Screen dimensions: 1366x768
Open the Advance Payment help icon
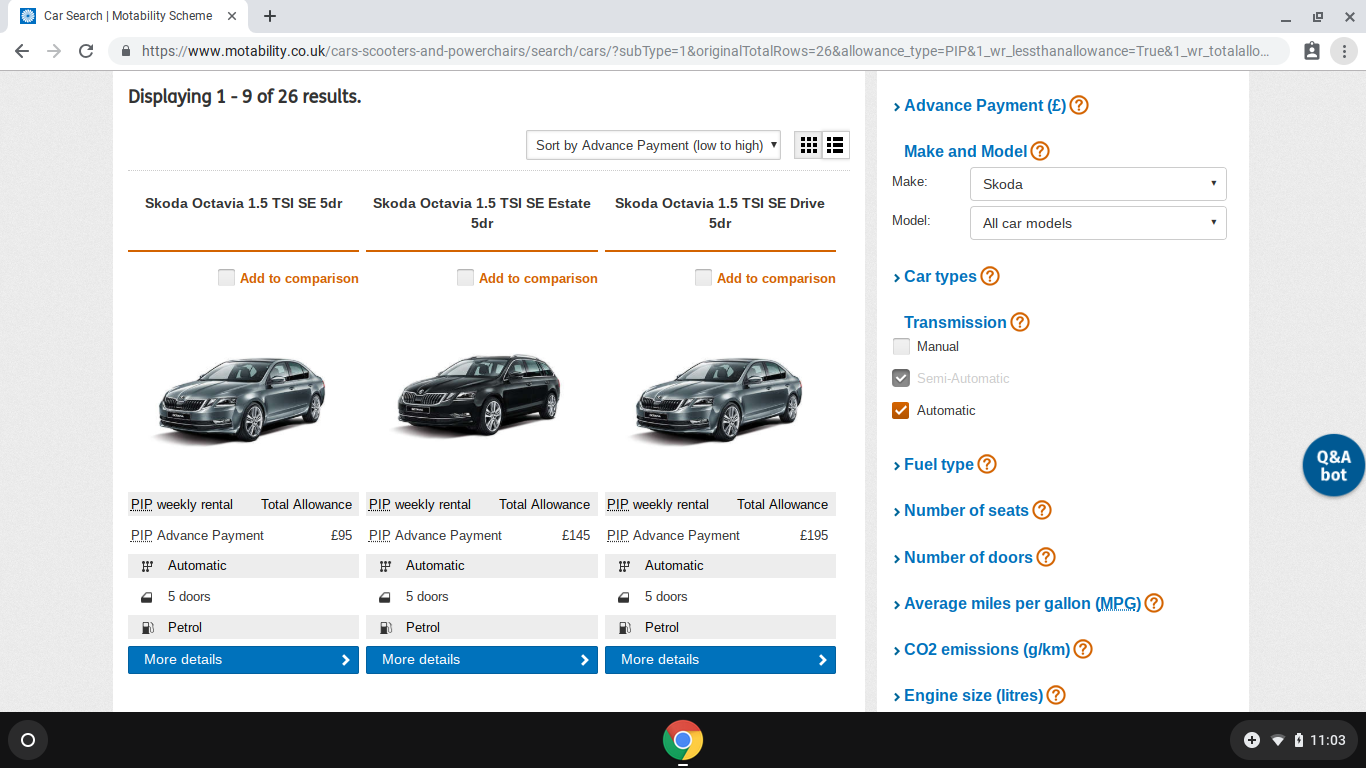point(1078,105)
